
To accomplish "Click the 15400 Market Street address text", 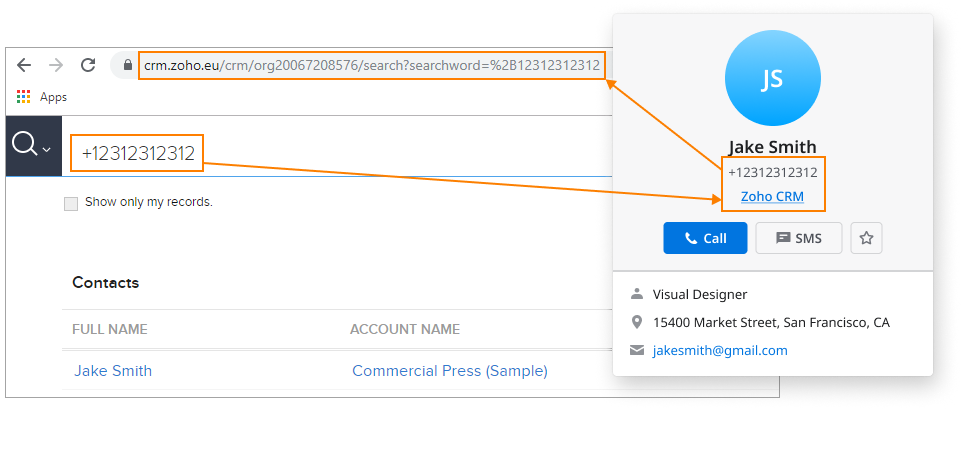I will pos(771,322).
